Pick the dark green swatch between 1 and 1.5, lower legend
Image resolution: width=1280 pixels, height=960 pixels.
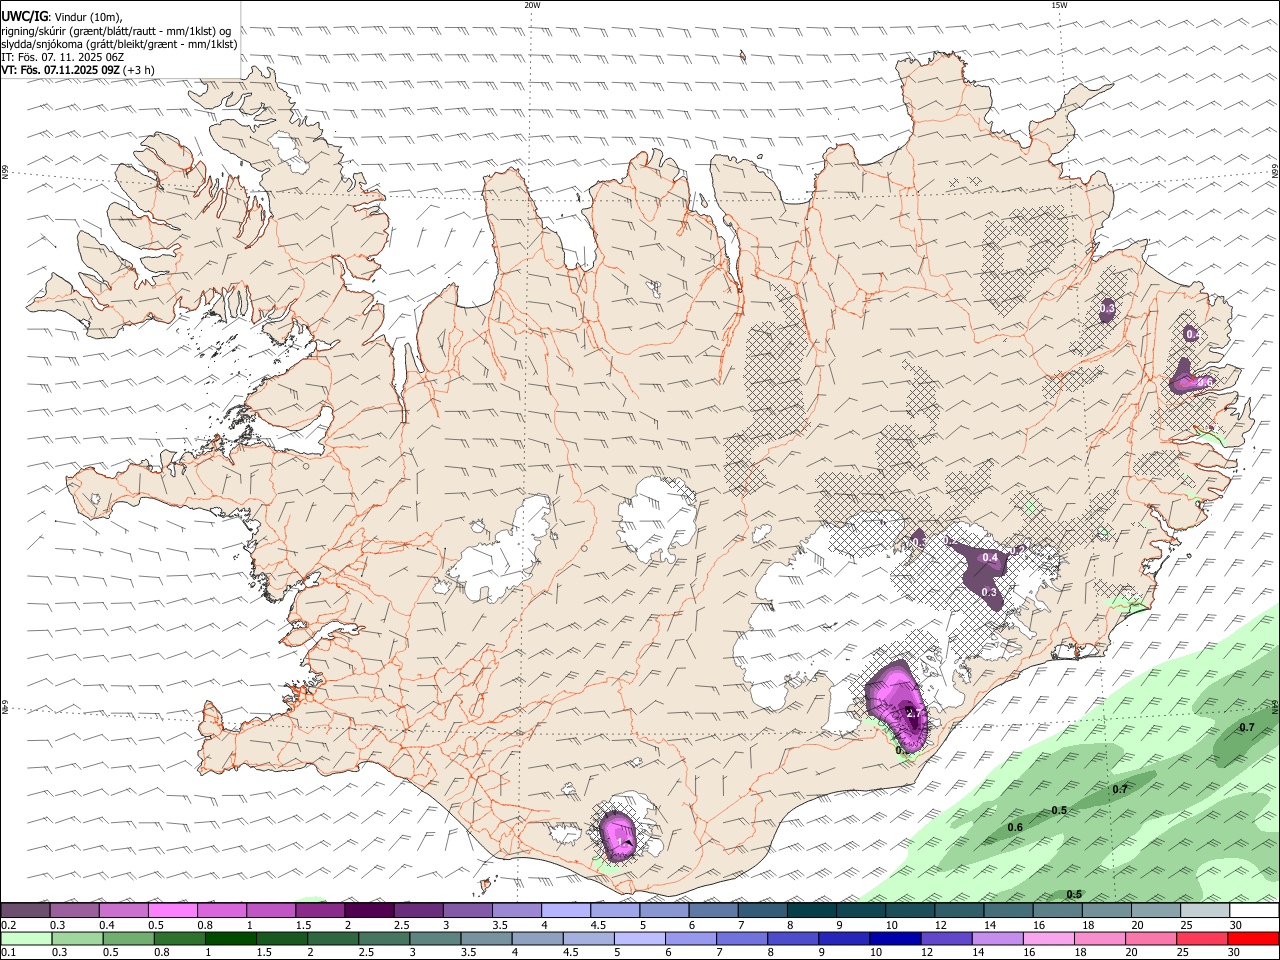[x=230, y=938]
